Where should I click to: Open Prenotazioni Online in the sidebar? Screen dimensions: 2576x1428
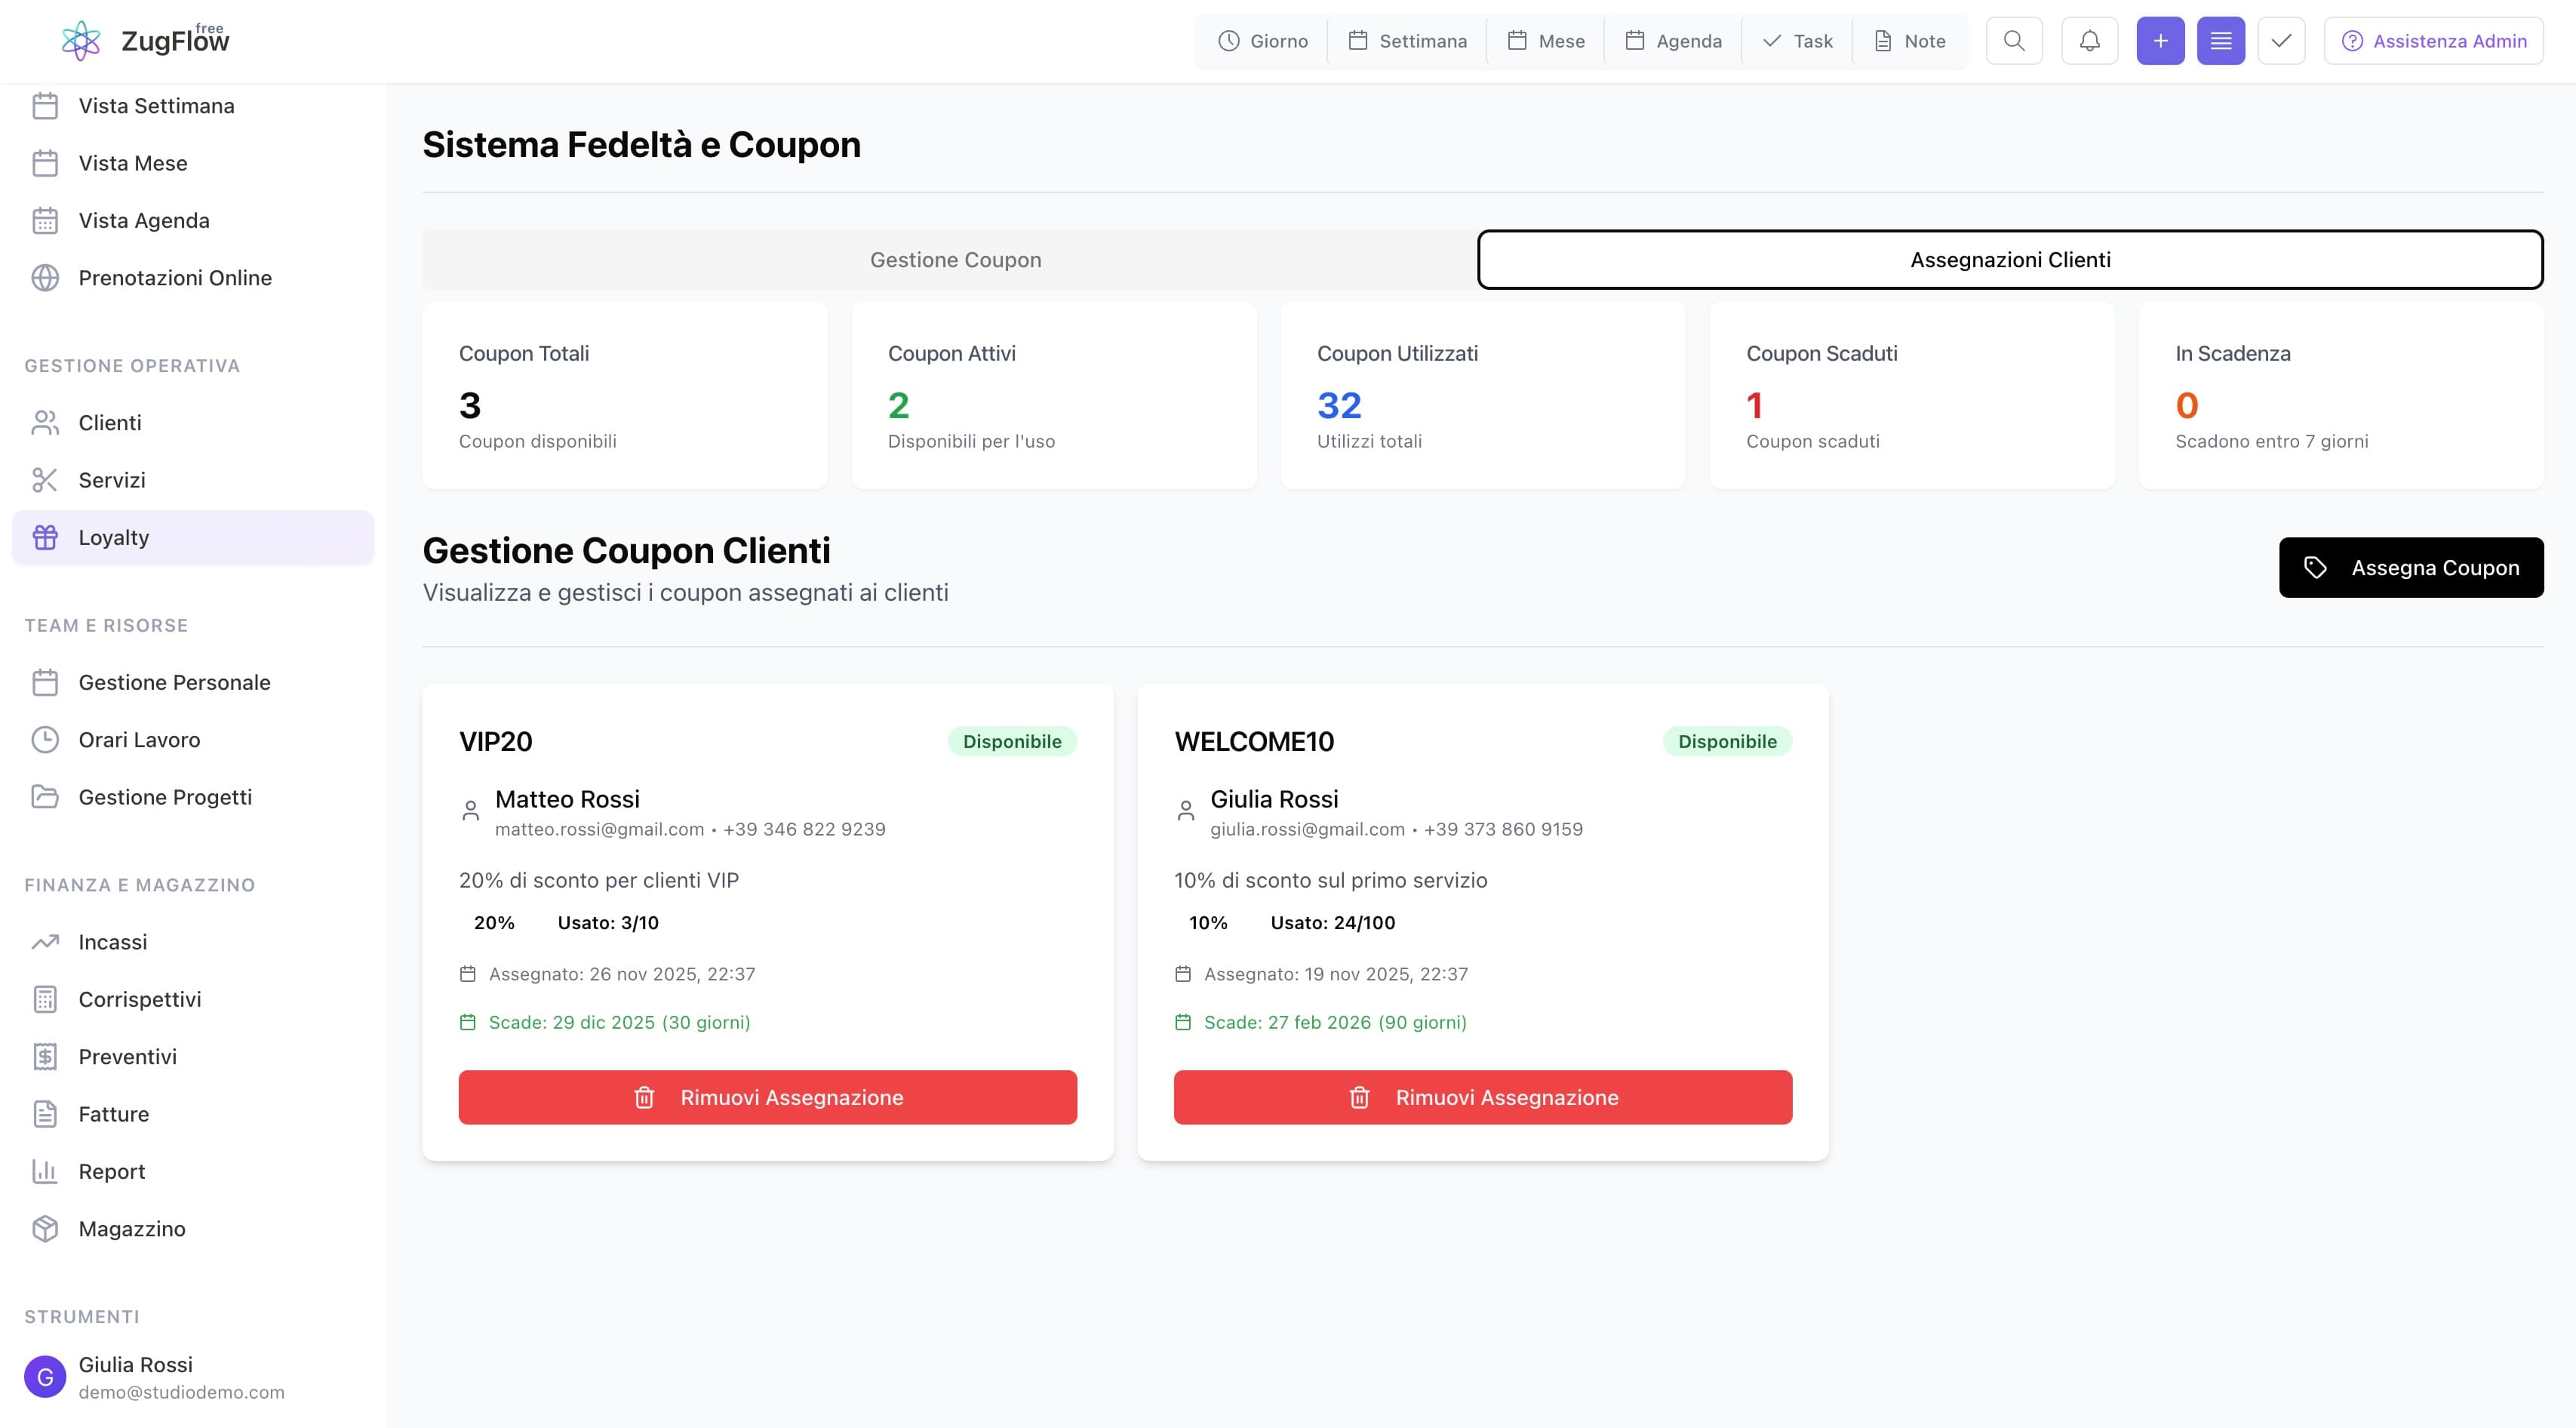point(174,278)
